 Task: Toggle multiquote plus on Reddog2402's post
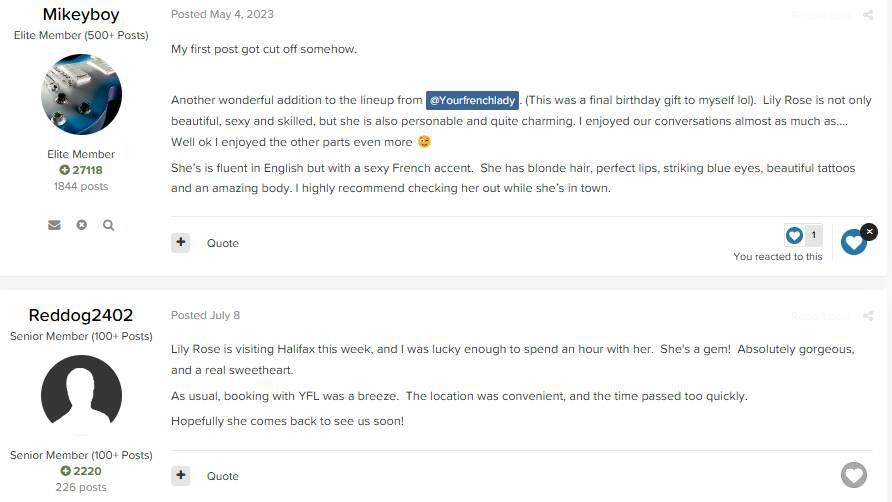pyautogui.click(x=180, y=475)
